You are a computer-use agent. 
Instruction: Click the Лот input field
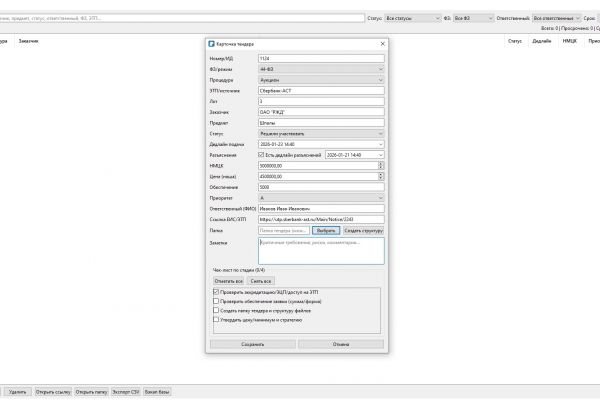(321, 101)
